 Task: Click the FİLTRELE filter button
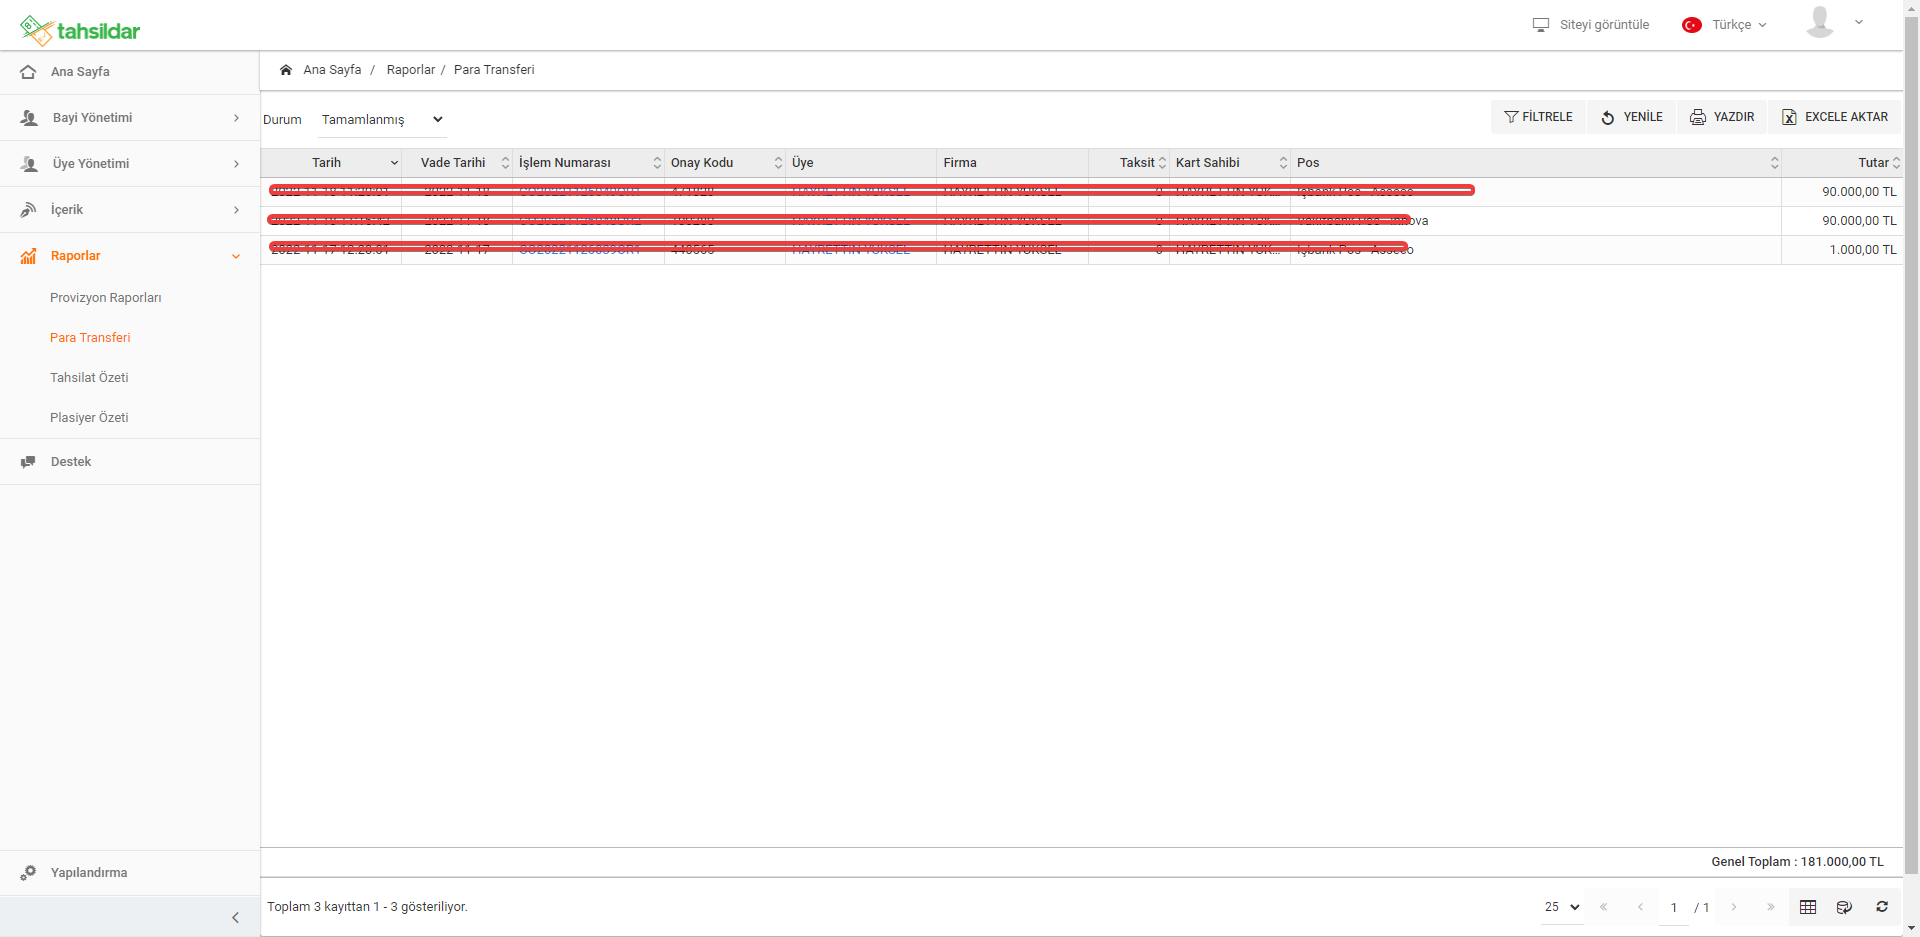point(1538,117)
